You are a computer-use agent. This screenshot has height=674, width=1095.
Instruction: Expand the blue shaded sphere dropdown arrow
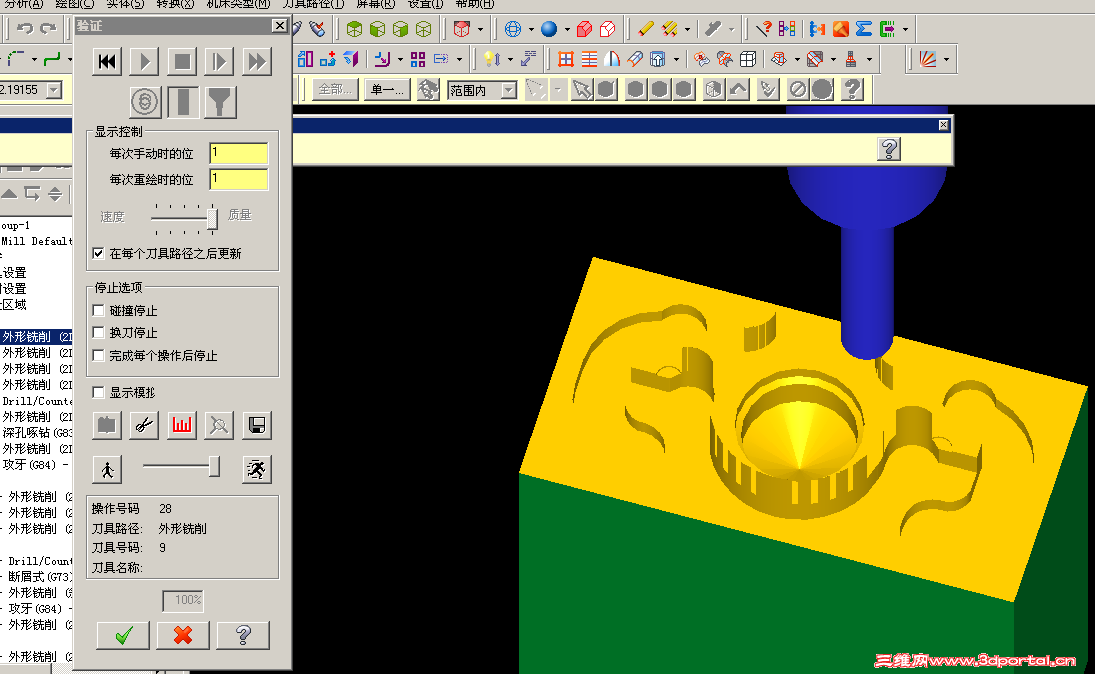567,29
